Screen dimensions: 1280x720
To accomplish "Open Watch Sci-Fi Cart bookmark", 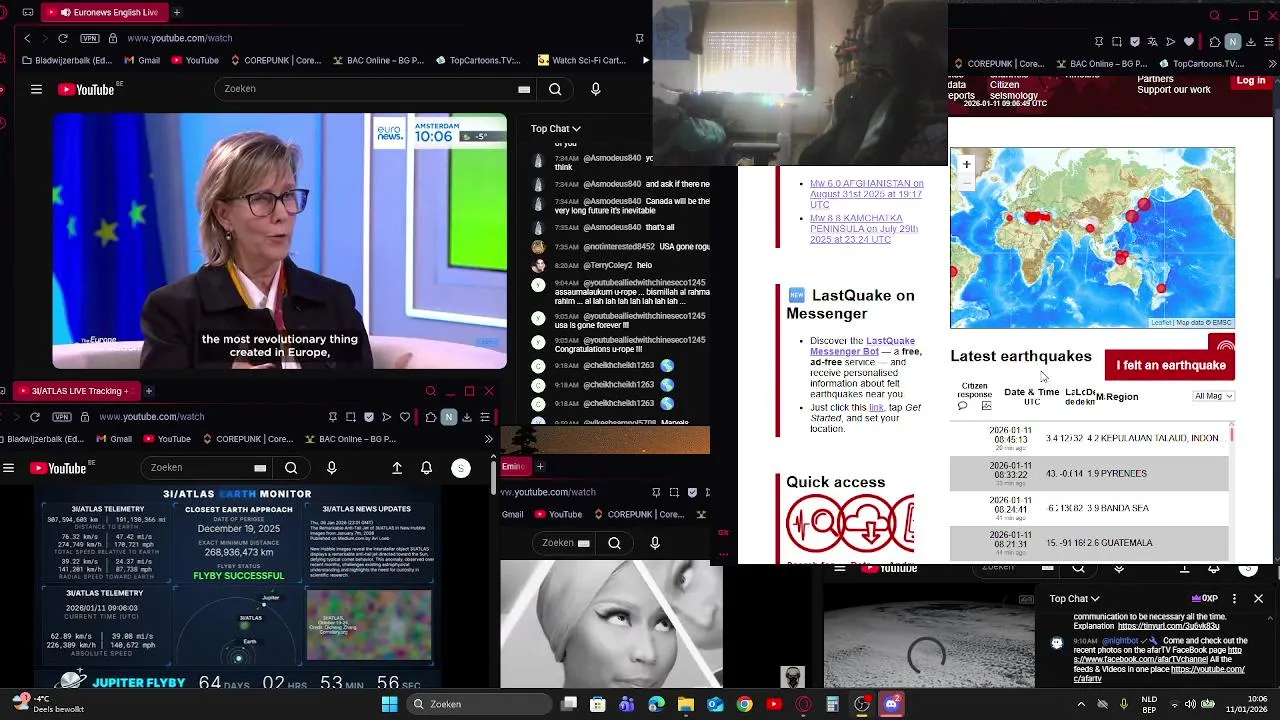I will (581, 60).
